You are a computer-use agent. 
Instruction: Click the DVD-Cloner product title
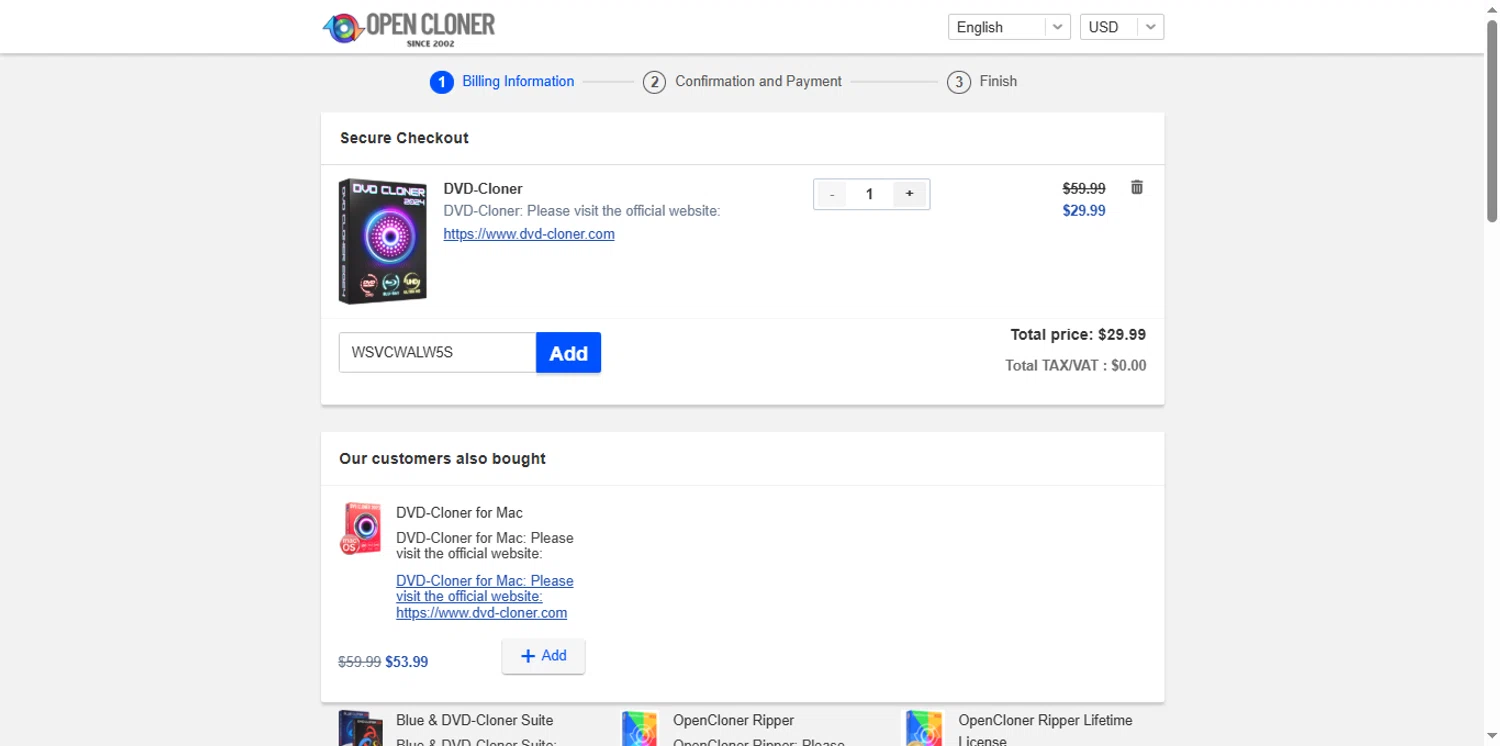click(x=483, y=189)
